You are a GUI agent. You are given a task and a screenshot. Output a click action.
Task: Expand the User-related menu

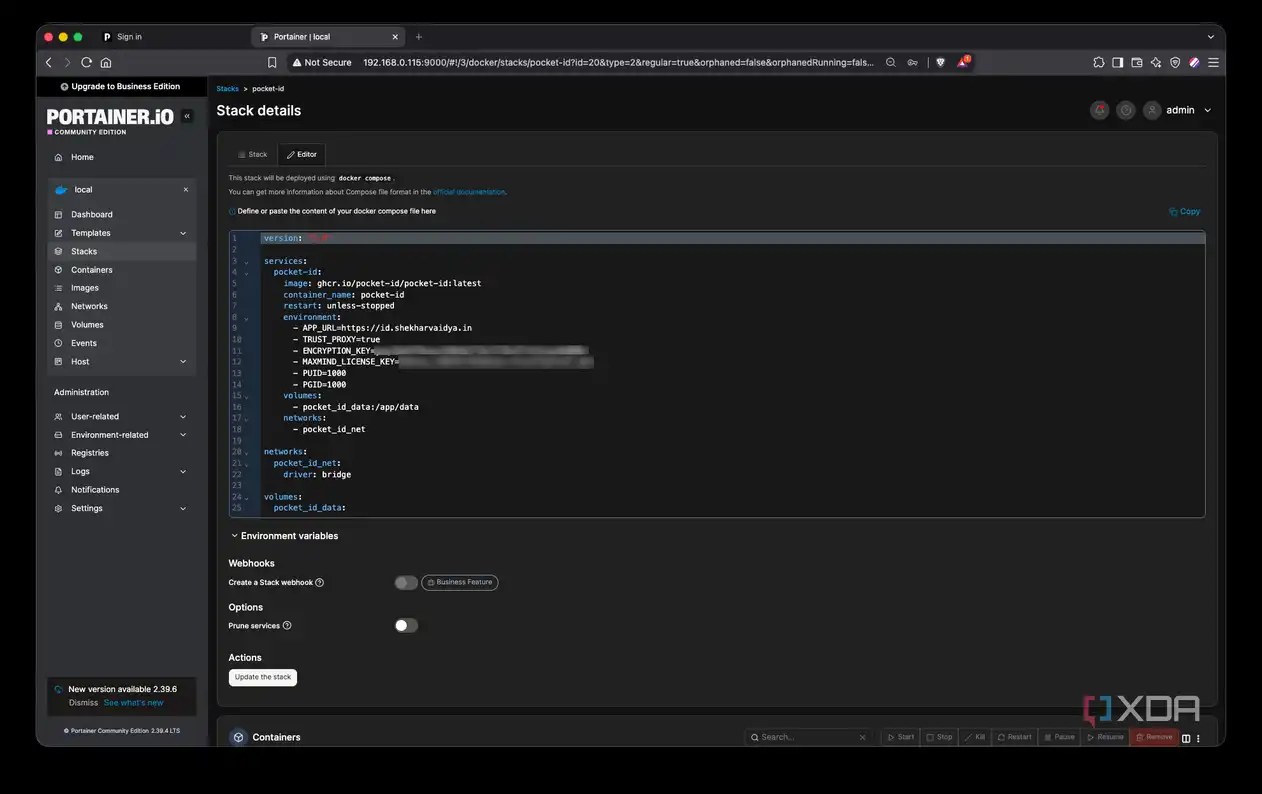(x=183, y=417)
